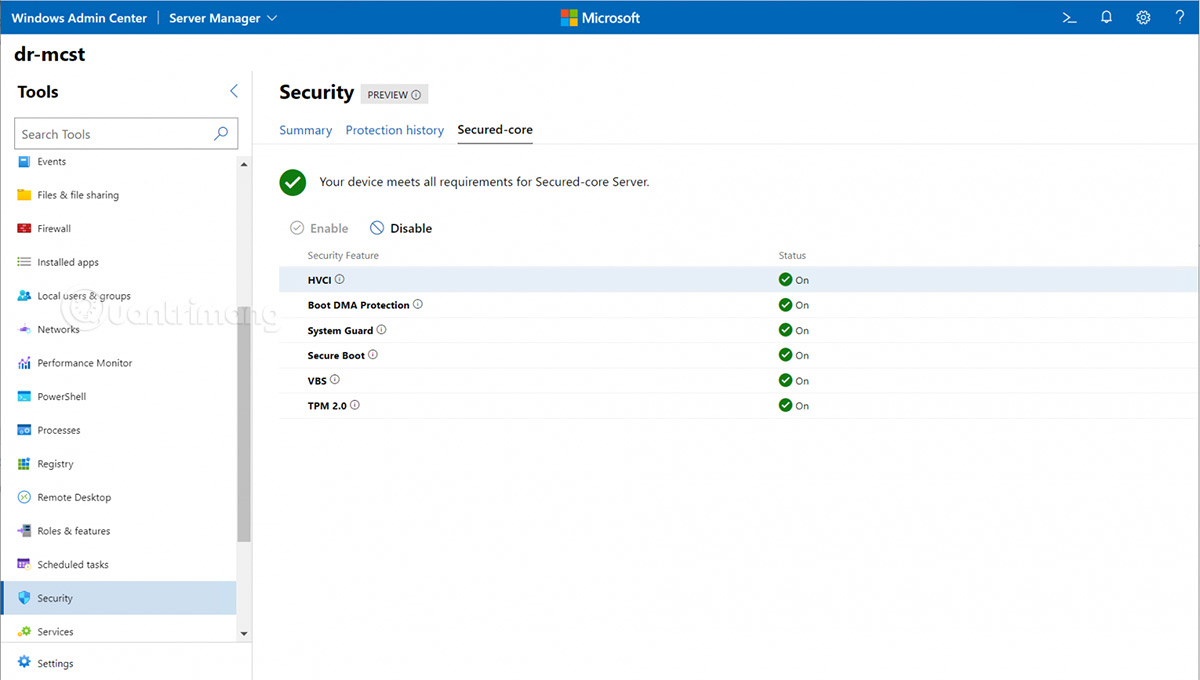Open the Performance Monitor tool
The width and height of the screenshot is (1200, 680).
coord(84,363)
